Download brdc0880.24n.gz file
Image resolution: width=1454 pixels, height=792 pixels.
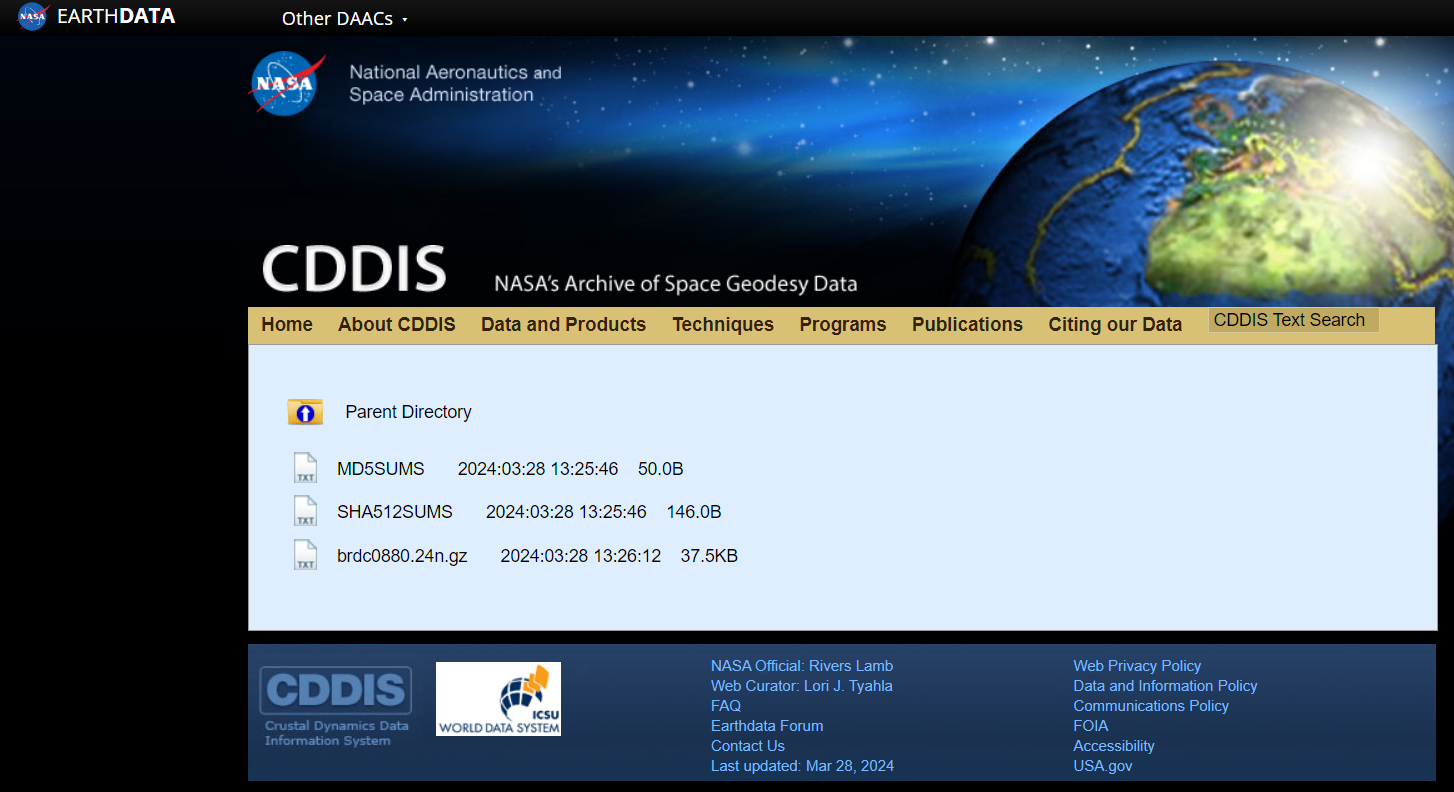[x=402, y=556]
